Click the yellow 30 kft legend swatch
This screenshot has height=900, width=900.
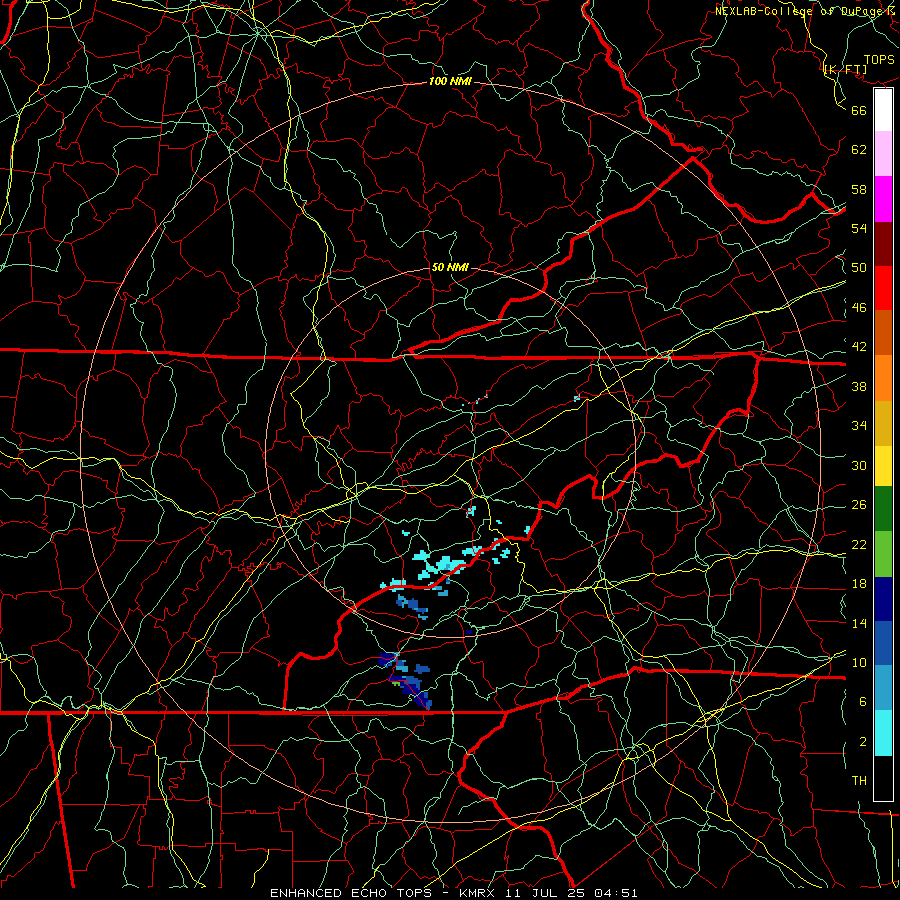(883, 465)
